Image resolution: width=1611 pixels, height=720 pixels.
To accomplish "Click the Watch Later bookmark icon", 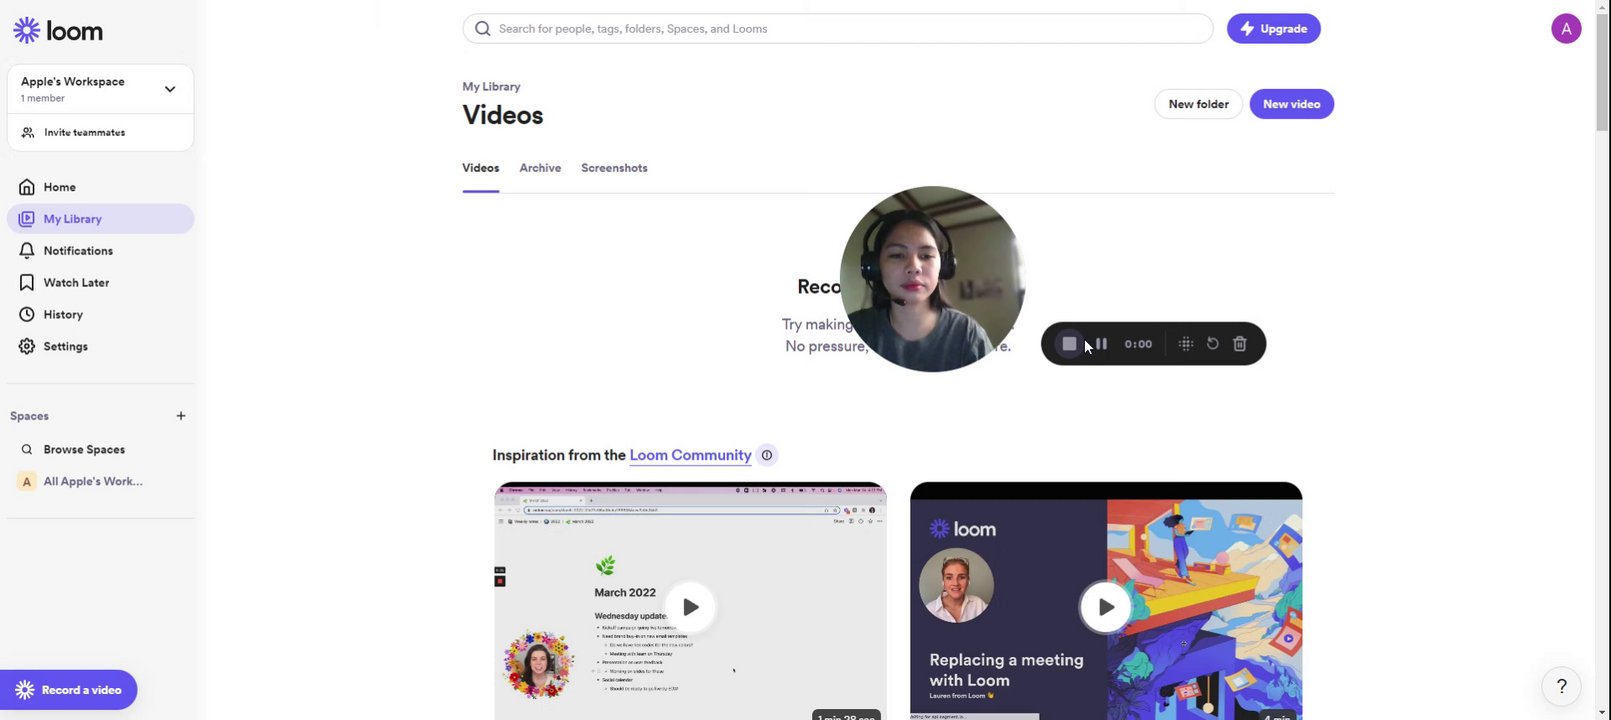I will pos(27,283).
